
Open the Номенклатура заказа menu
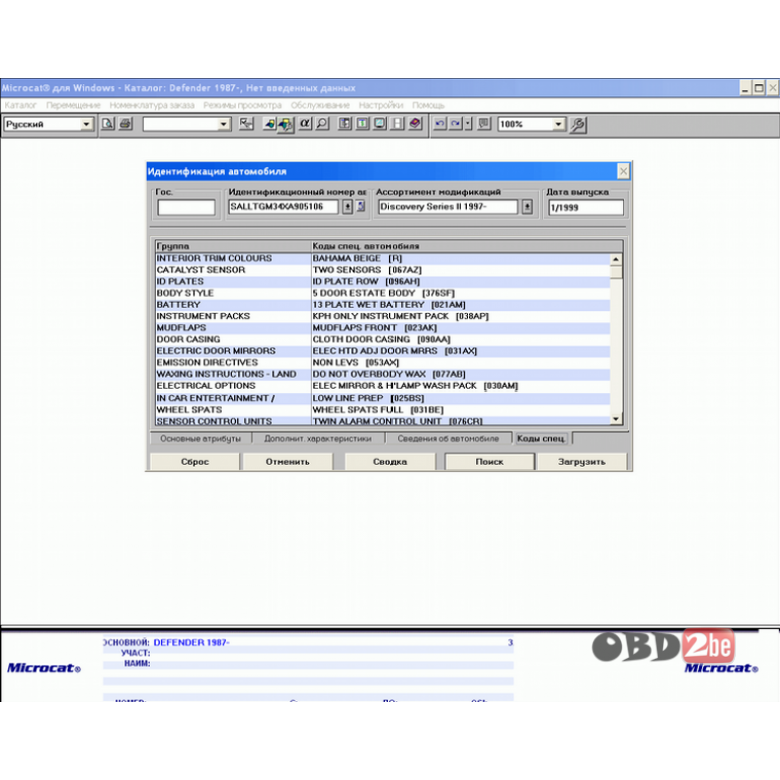(x=152, y=105)
